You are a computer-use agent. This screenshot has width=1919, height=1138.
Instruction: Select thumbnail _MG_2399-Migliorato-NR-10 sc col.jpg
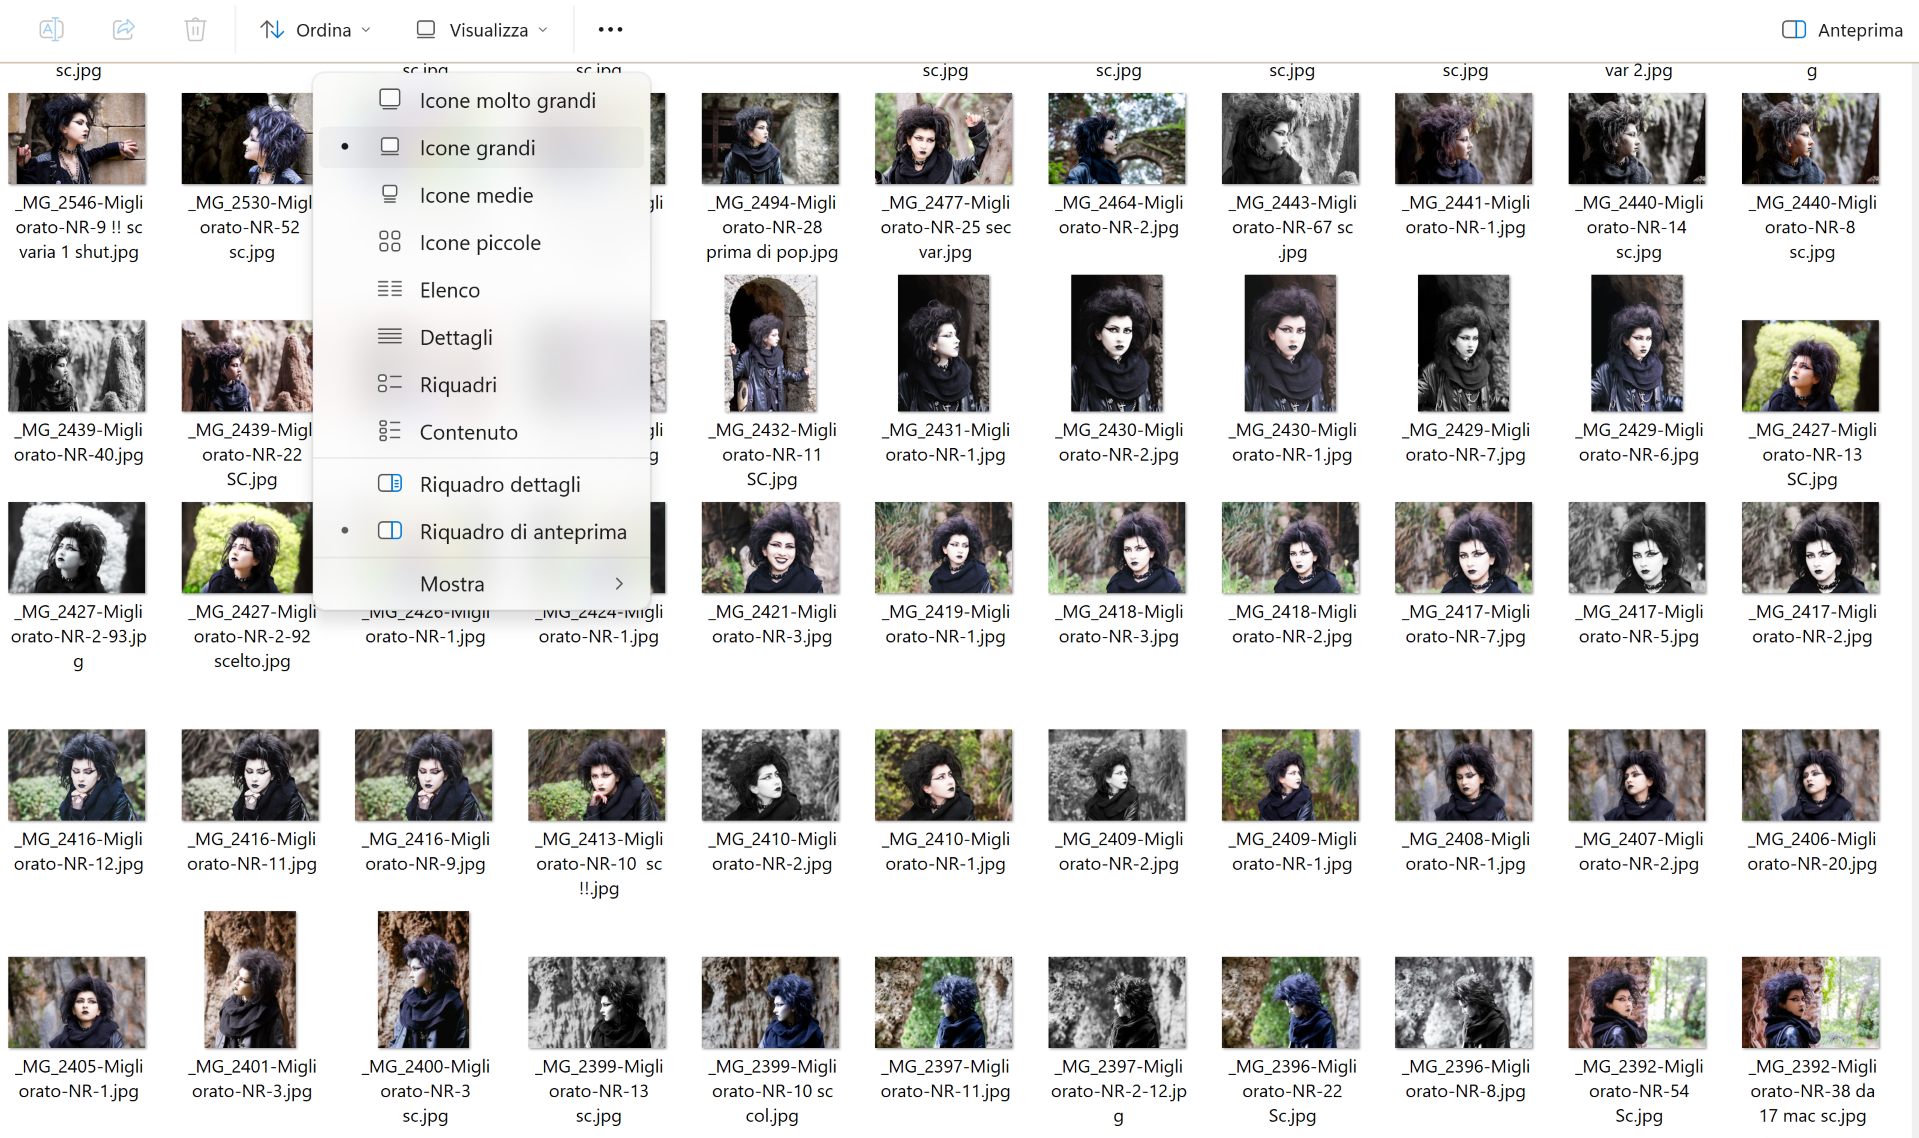[x=770, y=1002]
